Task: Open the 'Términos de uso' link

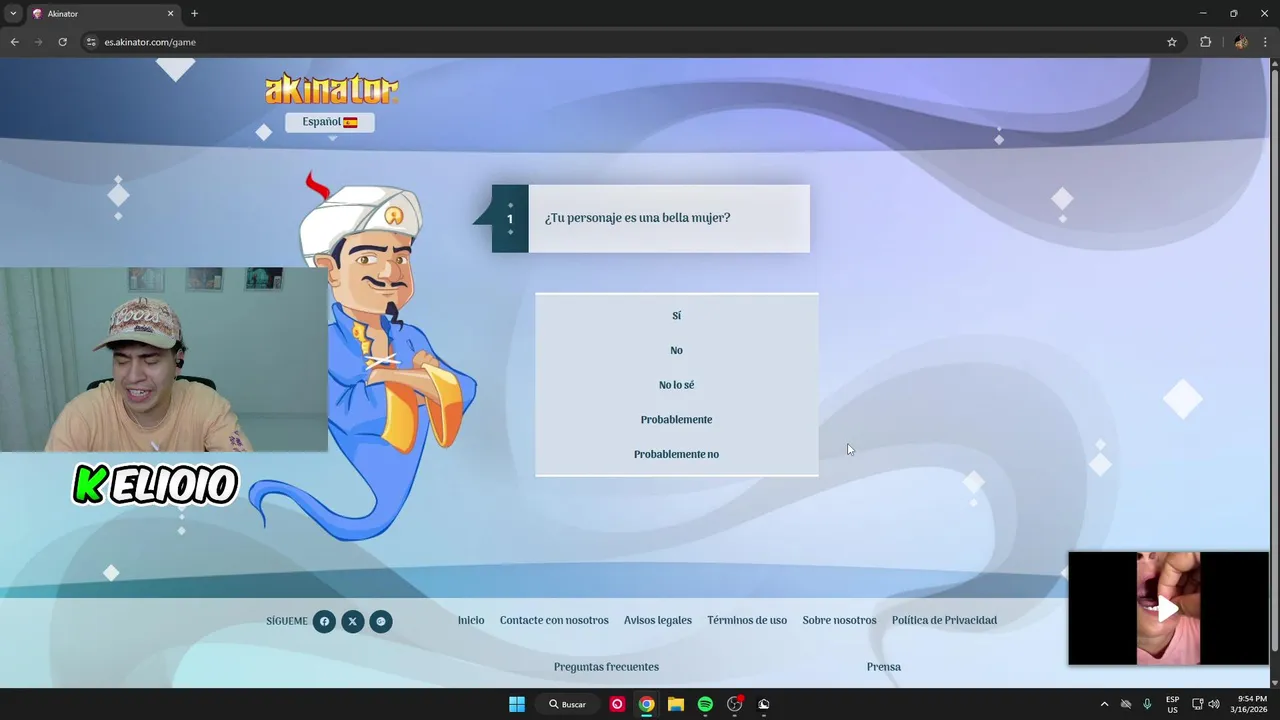Action: tap(747, 620)
